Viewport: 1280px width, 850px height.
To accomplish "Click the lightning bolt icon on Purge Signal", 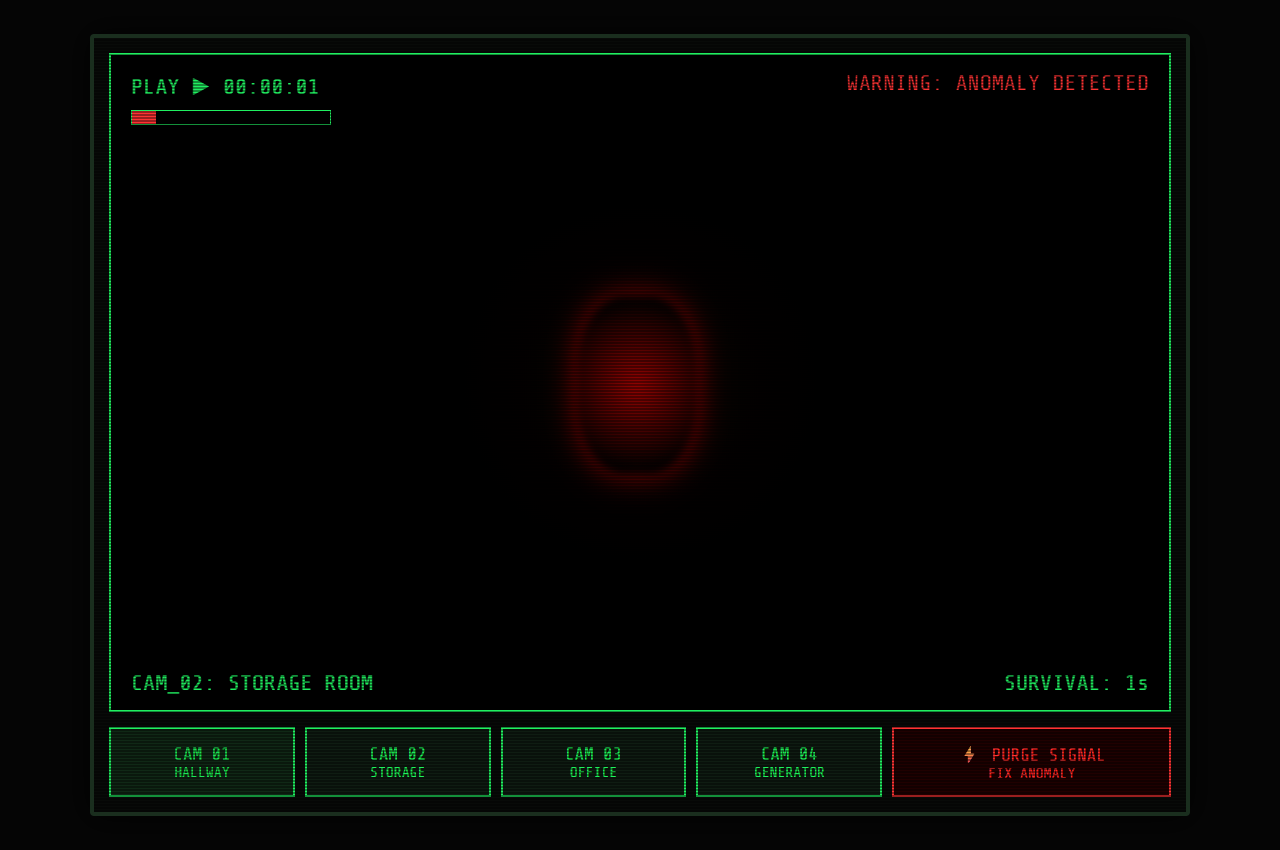I will click(x=969, y=754).
